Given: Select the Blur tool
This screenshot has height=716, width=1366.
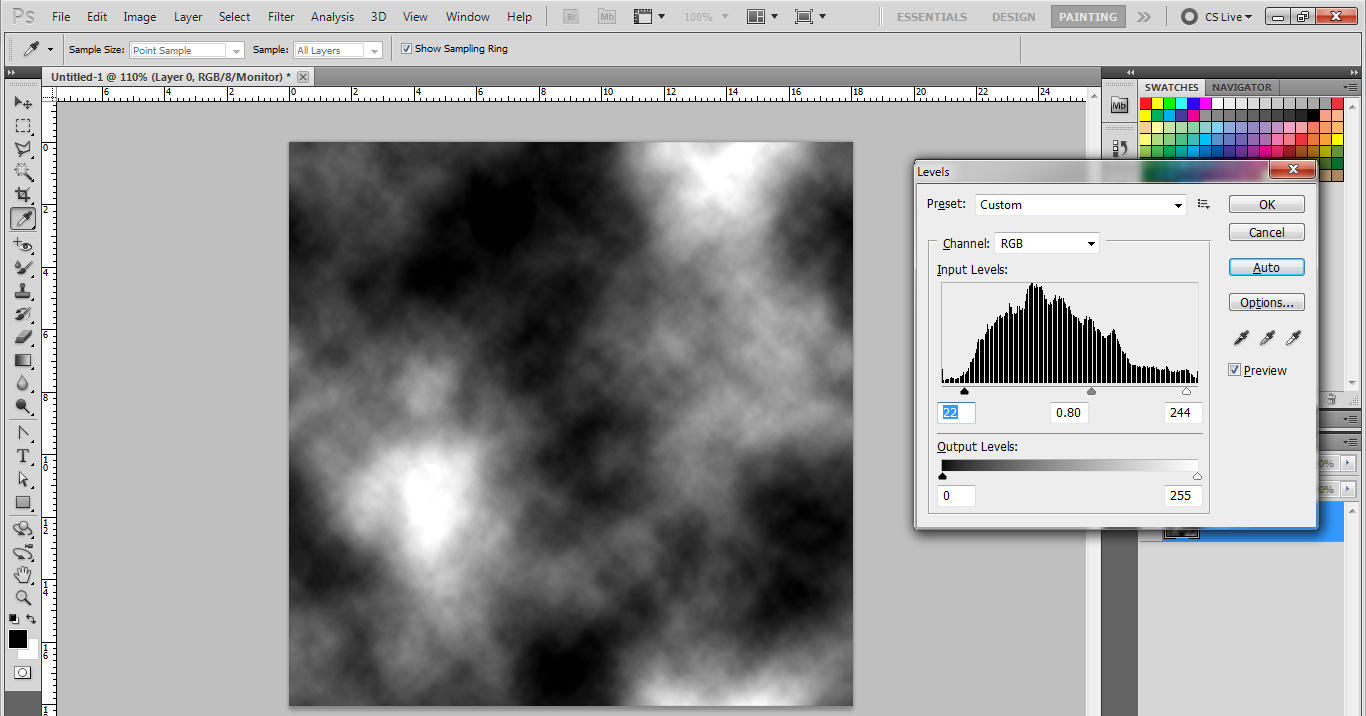Looking at the screenshot, I should [22, 383].
